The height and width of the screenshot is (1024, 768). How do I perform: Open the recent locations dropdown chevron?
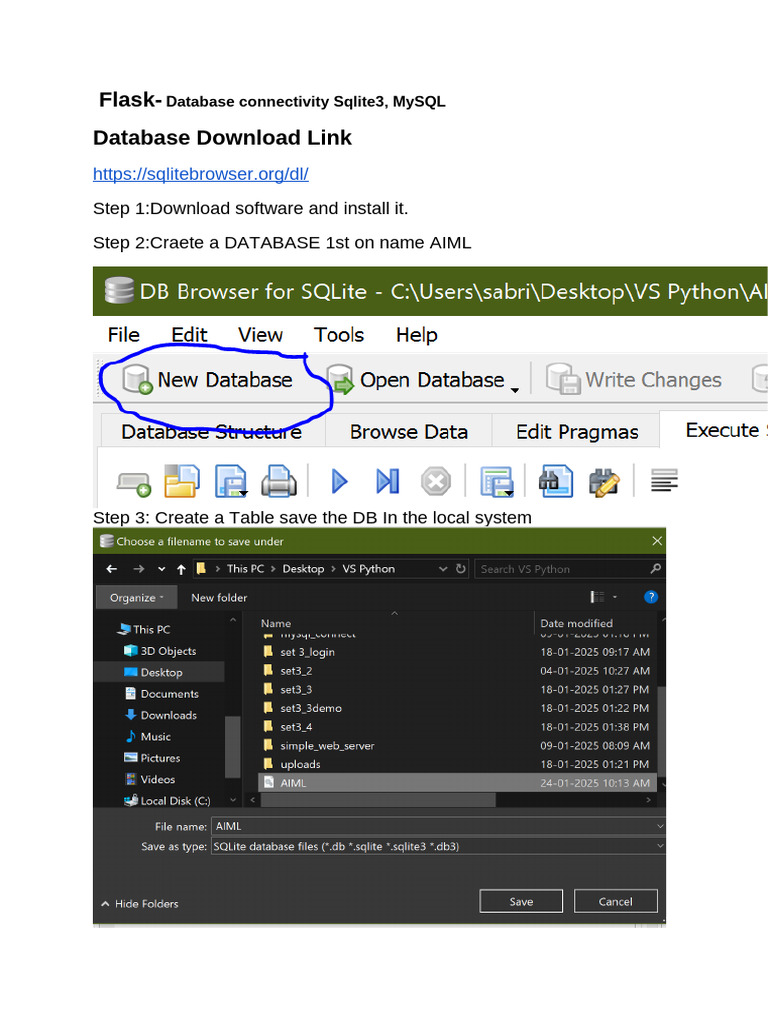pos(161,569)
